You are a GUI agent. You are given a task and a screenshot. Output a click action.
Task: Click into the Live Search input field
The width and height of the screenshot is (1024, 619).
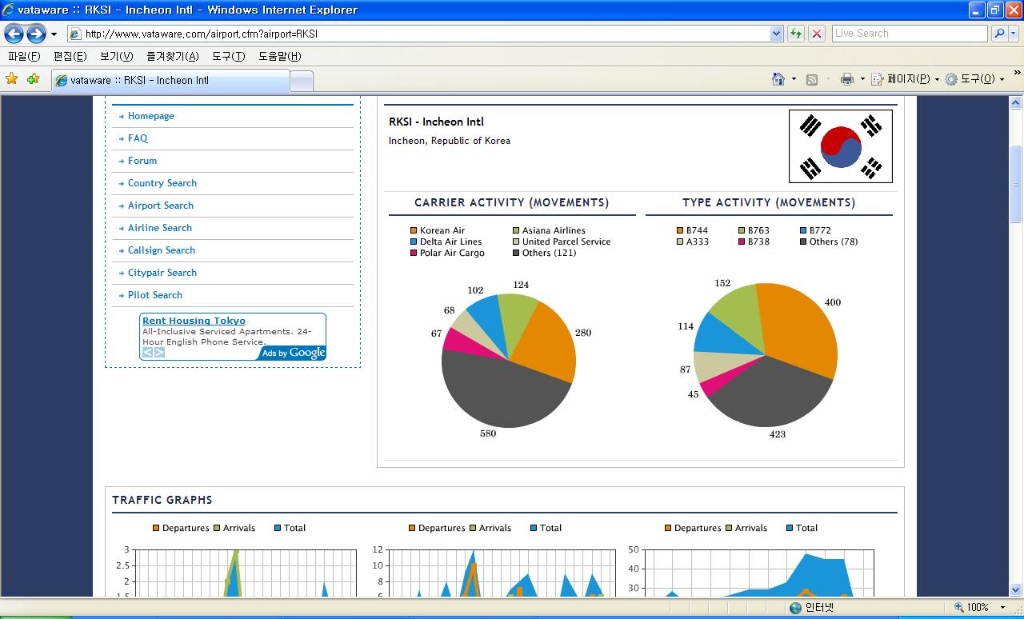point(908,33)
